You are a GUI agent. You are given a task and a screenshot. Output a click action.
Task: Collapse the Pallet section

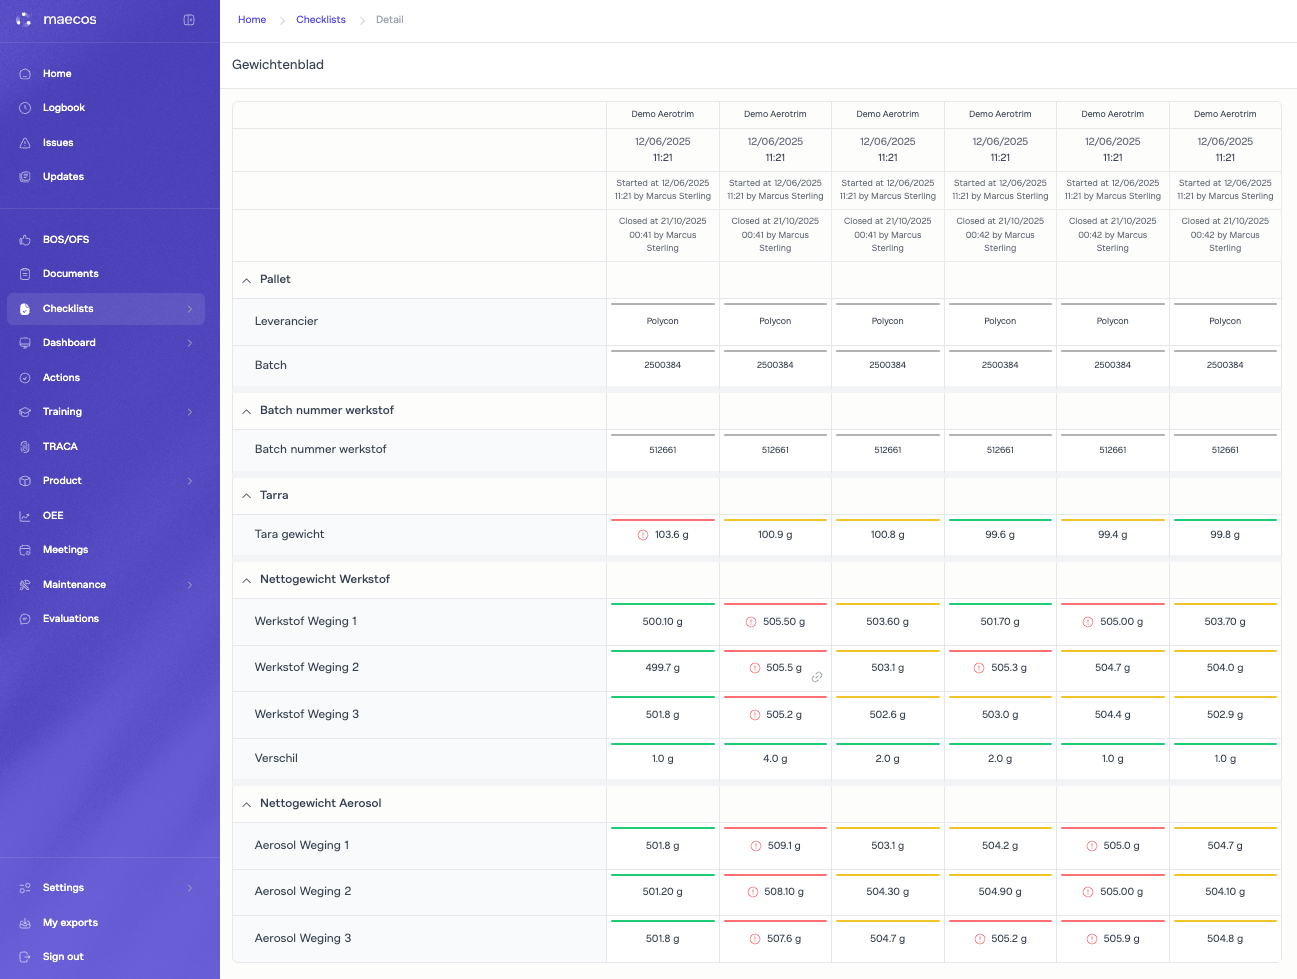coord(247,281)
